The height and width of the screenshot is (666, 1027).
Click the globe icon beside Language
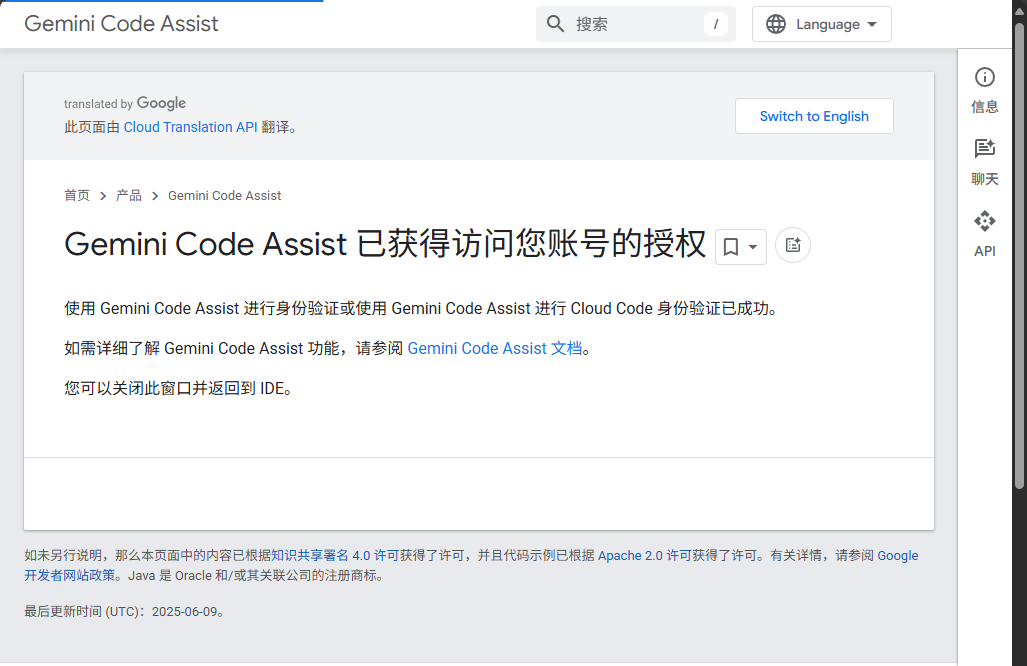(x=776, y=23)
